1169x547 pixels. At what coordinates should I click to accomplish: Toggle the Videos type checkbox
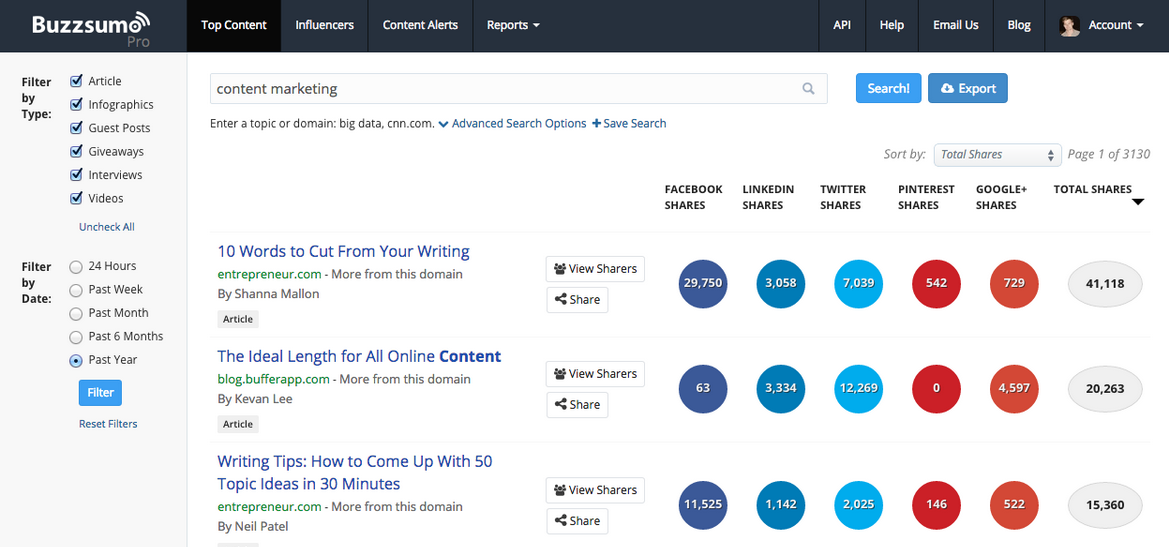(77, 198)
